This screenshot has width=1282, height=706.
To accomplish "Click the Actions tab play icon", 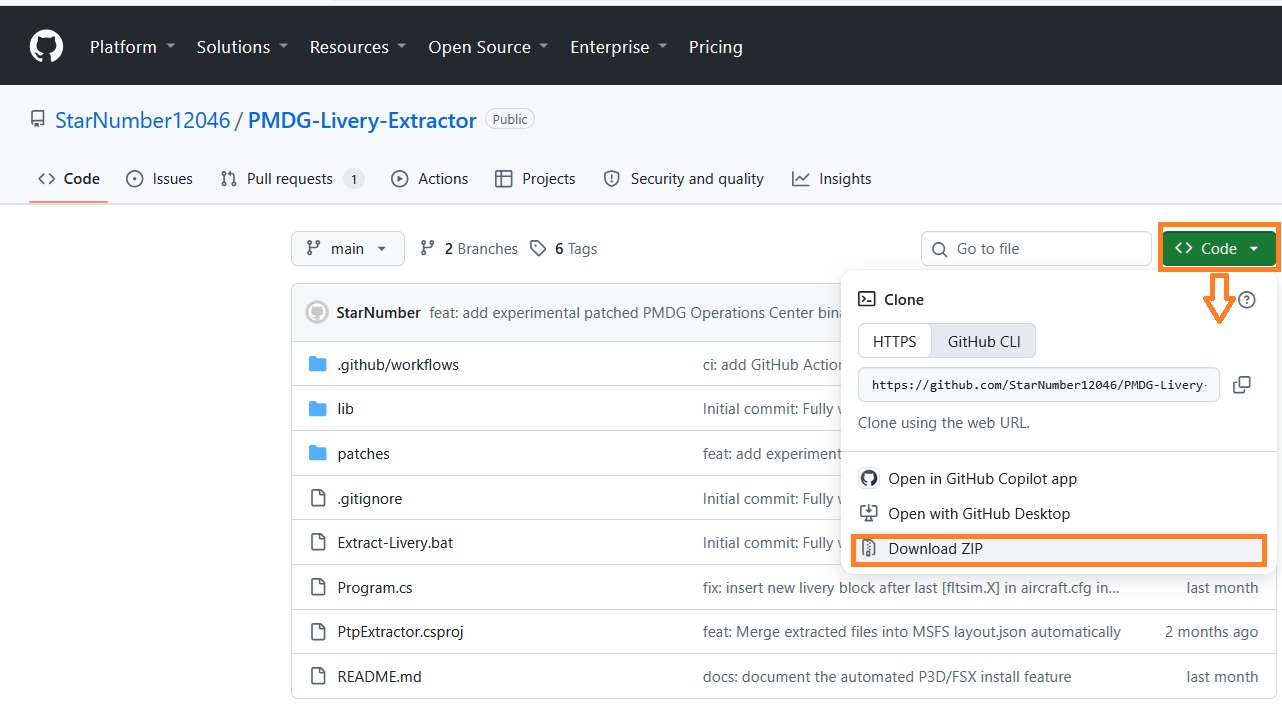I will tap(400, 179).
